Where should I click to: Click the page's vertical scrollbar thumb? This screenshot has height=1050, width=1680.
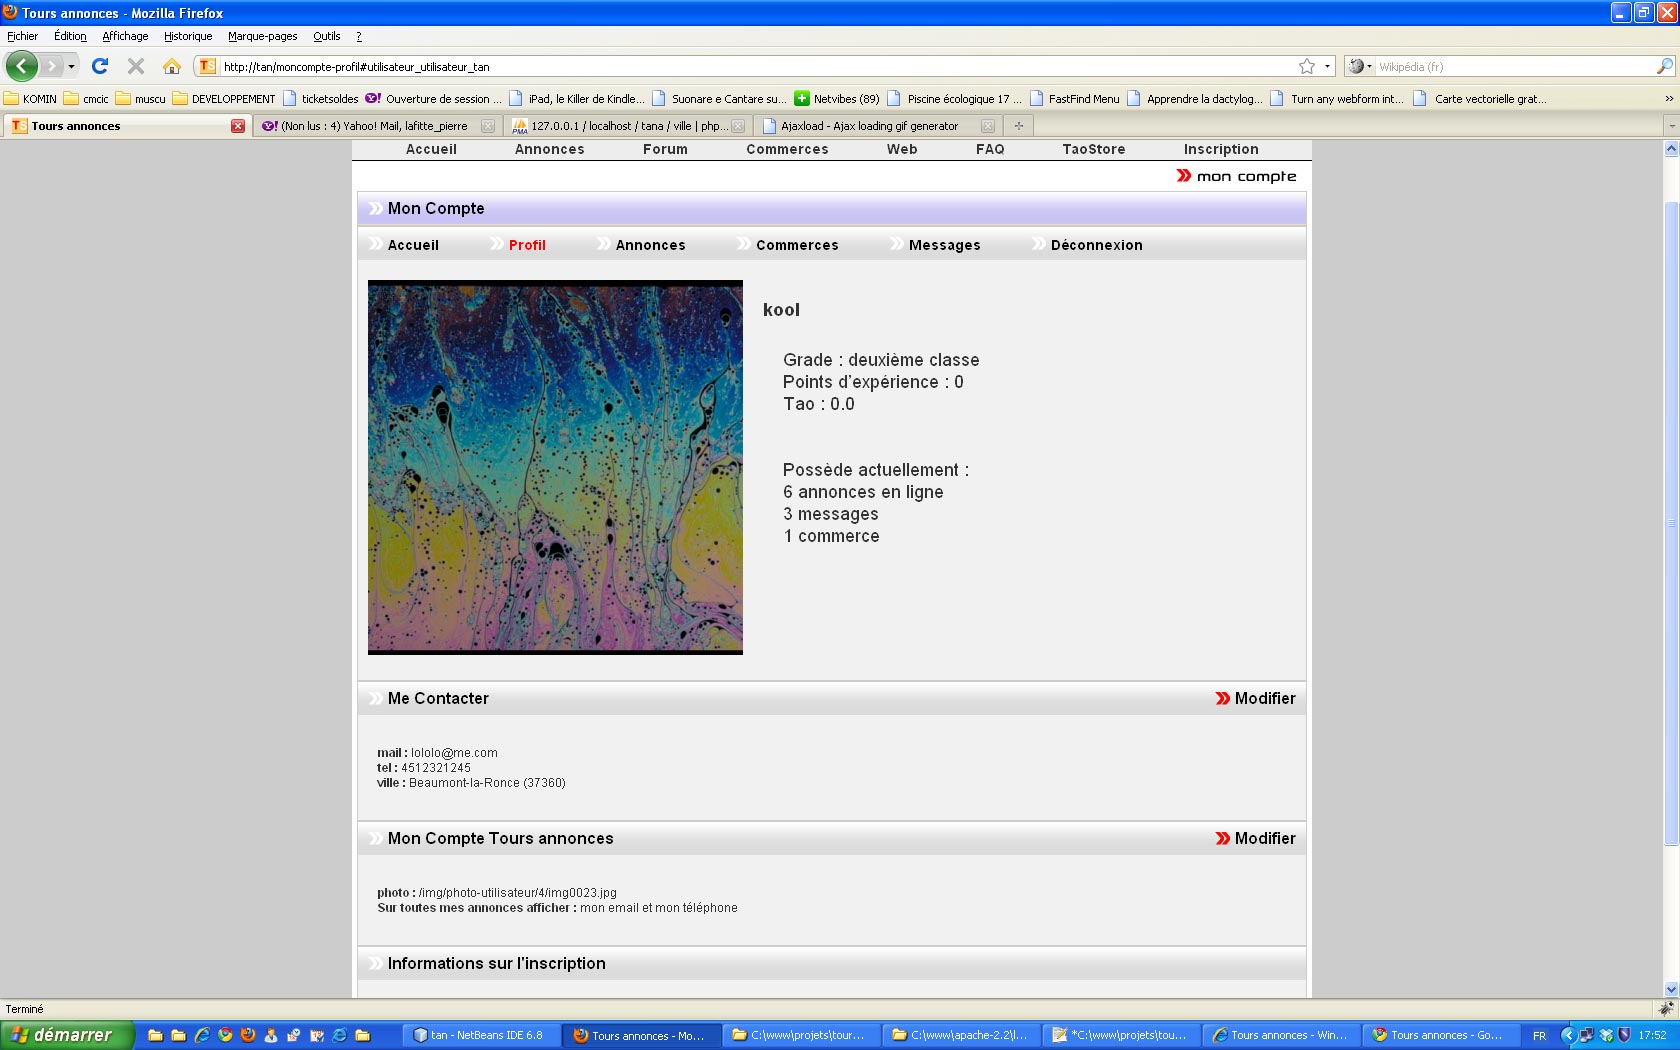pyautogui.click(x=1671, y=523)
